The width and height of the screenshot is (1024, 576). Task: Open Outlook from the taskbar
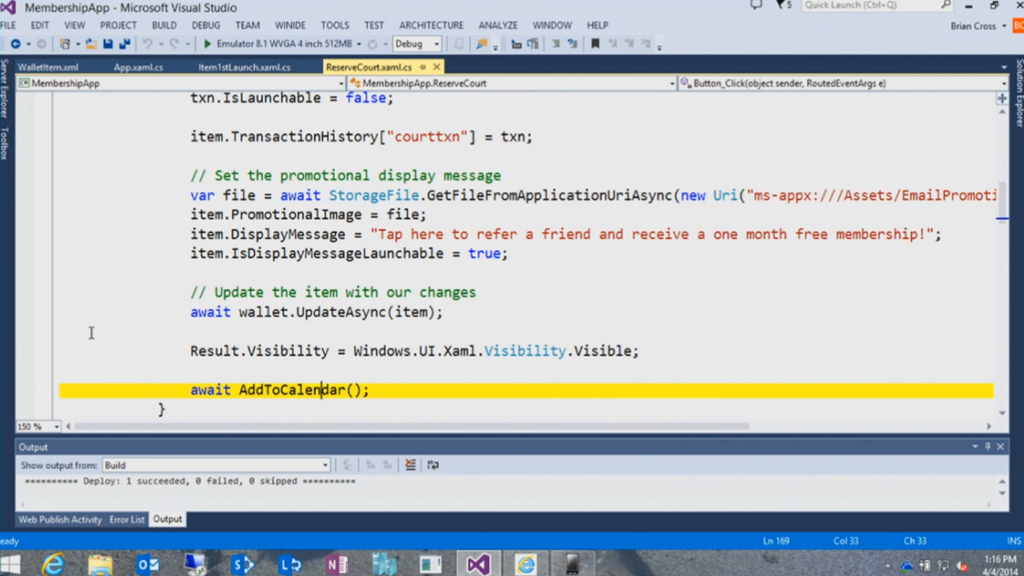pyautogui.click(x=148, y=564)
